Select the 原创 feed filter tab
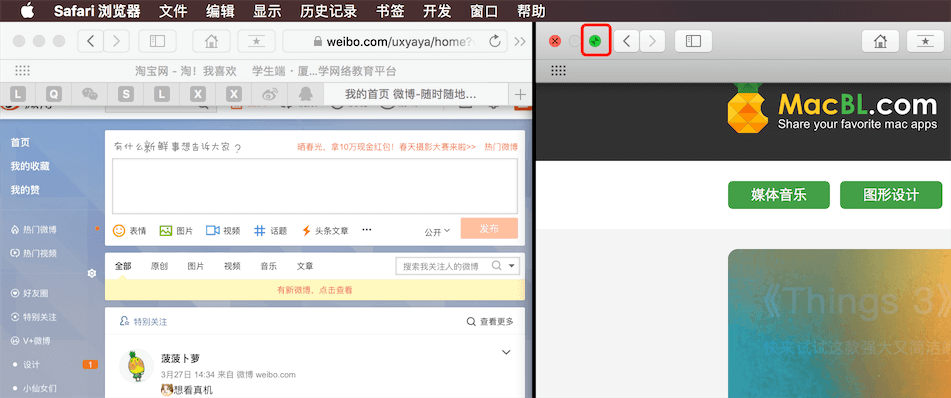This screenshot has width=951, height=398. pos(159,266)
